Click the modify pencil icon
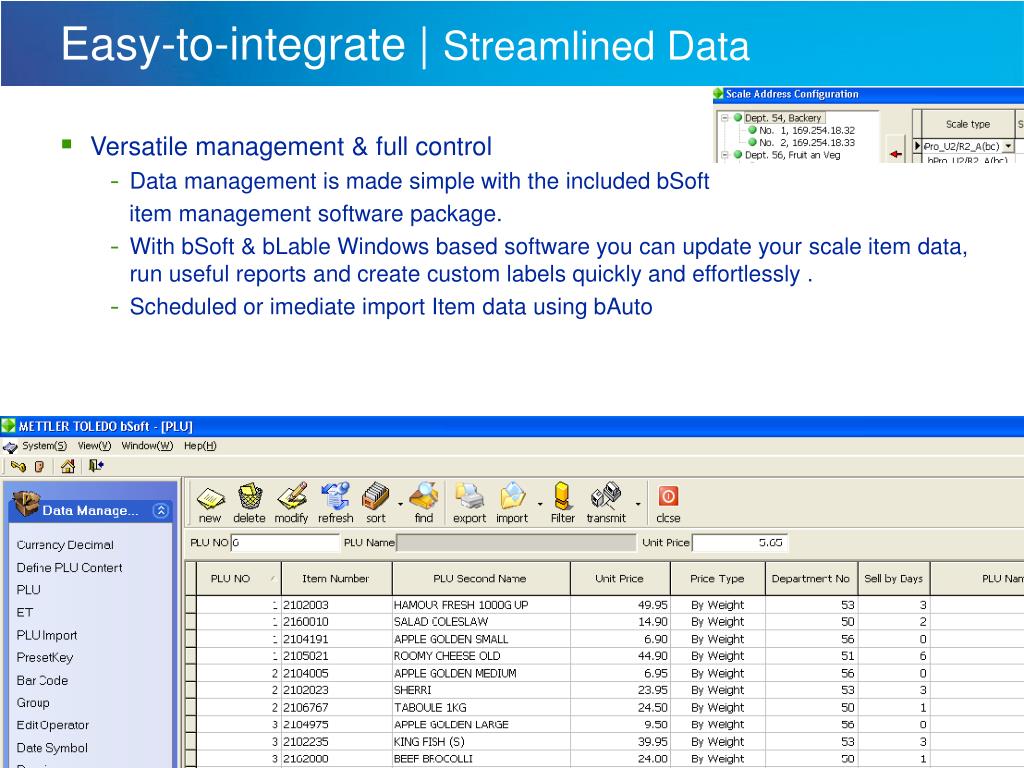Image resolution: width=1024 pixels, height=768 pixels. click(x=291, y=496)
